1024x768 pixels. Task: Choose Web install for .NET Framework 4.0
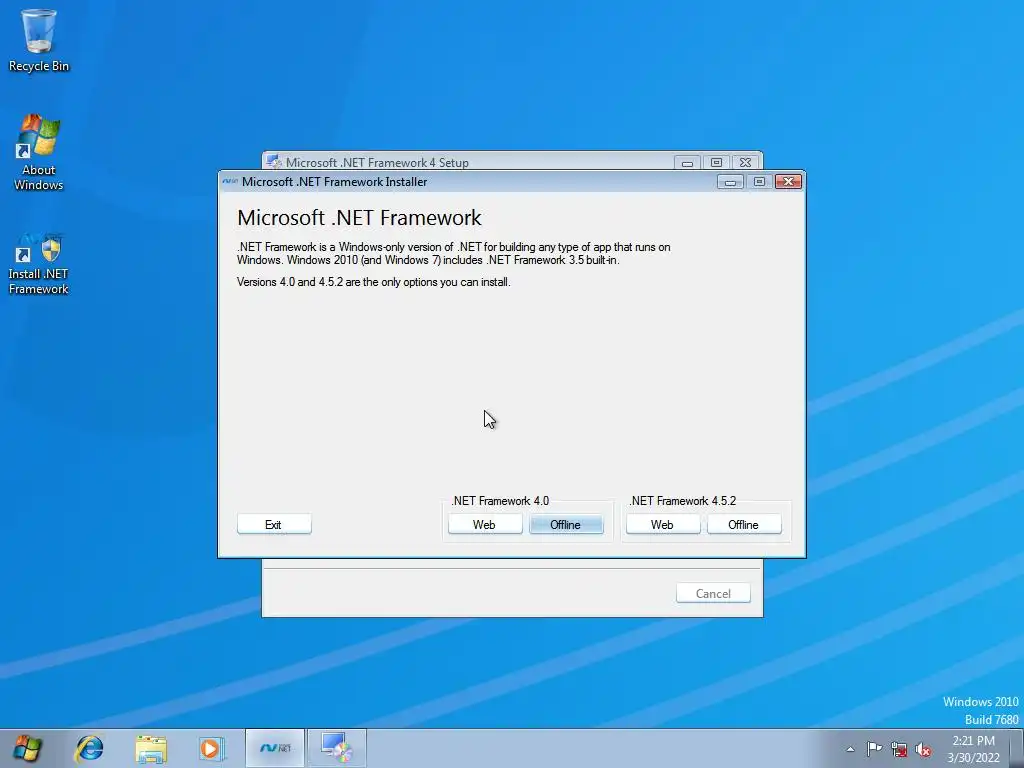pos(485,524)
